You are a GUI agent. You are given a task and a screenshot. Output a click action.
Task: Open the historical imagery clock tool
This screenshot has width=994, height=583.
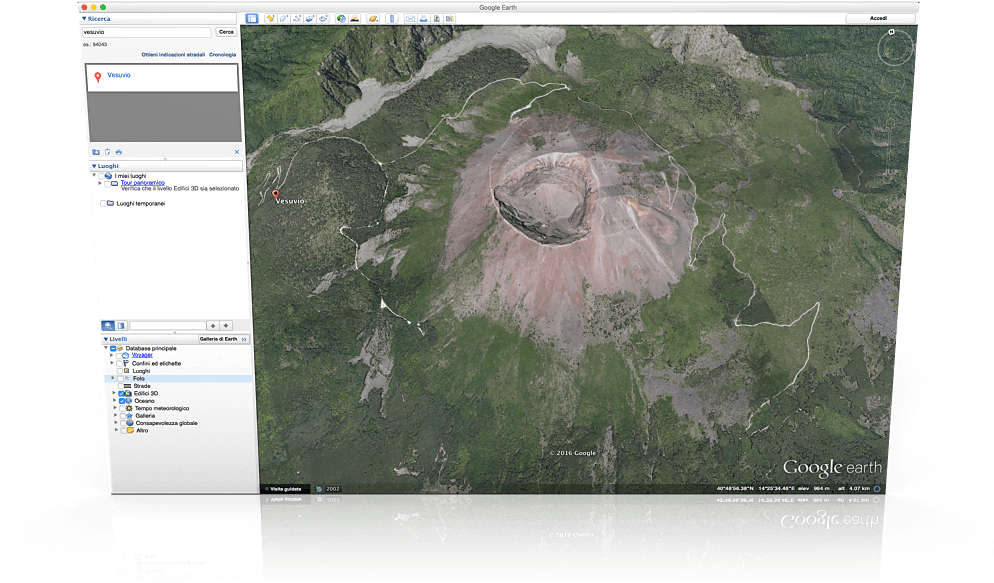341,18
